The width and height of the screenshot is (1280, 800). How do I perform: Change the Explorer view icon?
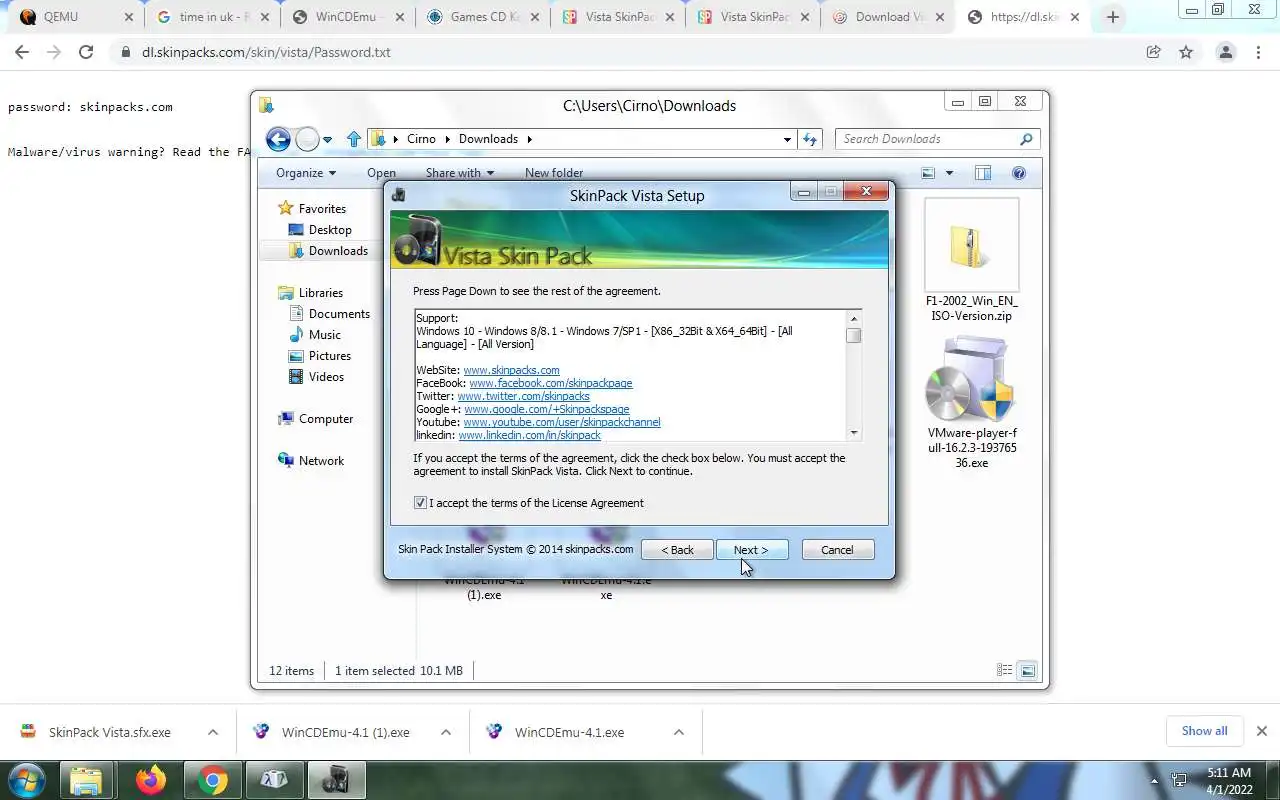click(x=928, y=173)
